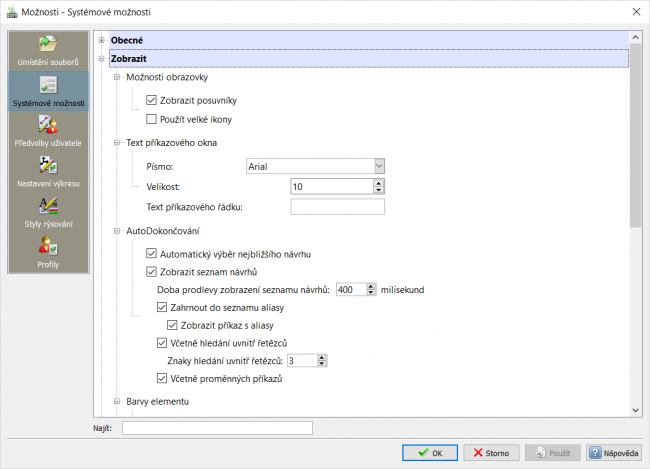
Task: Click the vertical scrollbar thumb
Action: coord(635,135)
